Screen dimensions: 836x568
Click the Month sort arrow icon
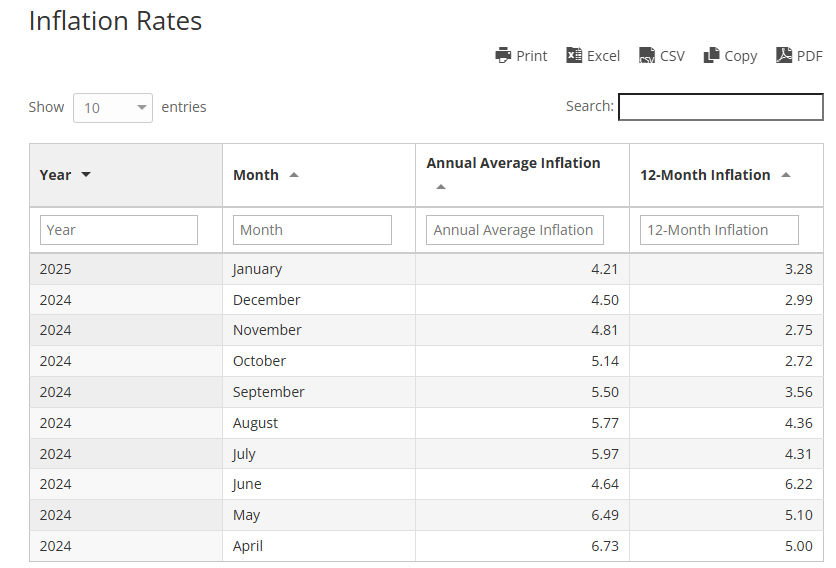point(294,175)
